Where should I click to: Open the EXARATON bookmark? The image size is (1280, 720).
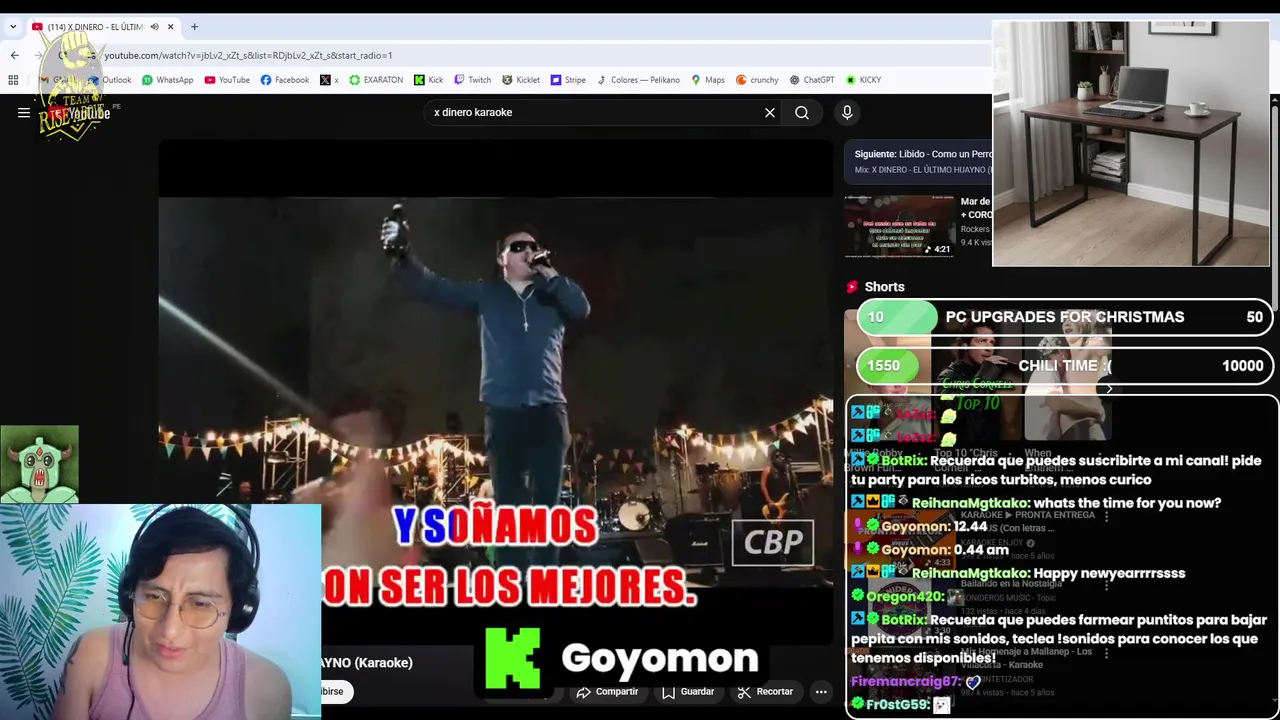[376, 80]
